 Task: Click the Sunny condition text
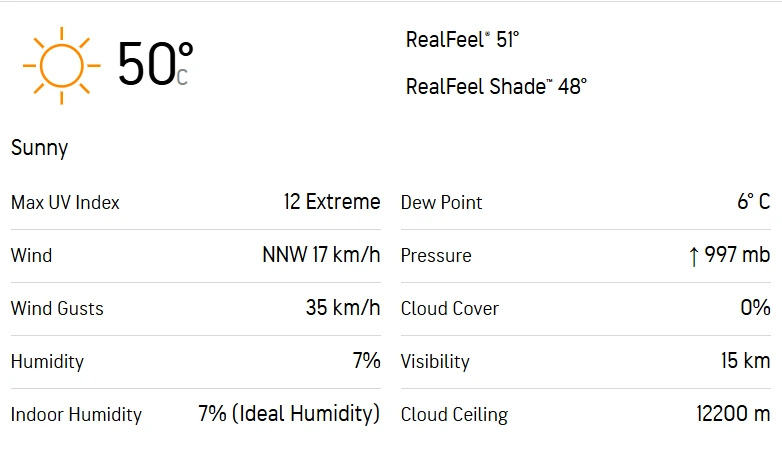point(40,148)
